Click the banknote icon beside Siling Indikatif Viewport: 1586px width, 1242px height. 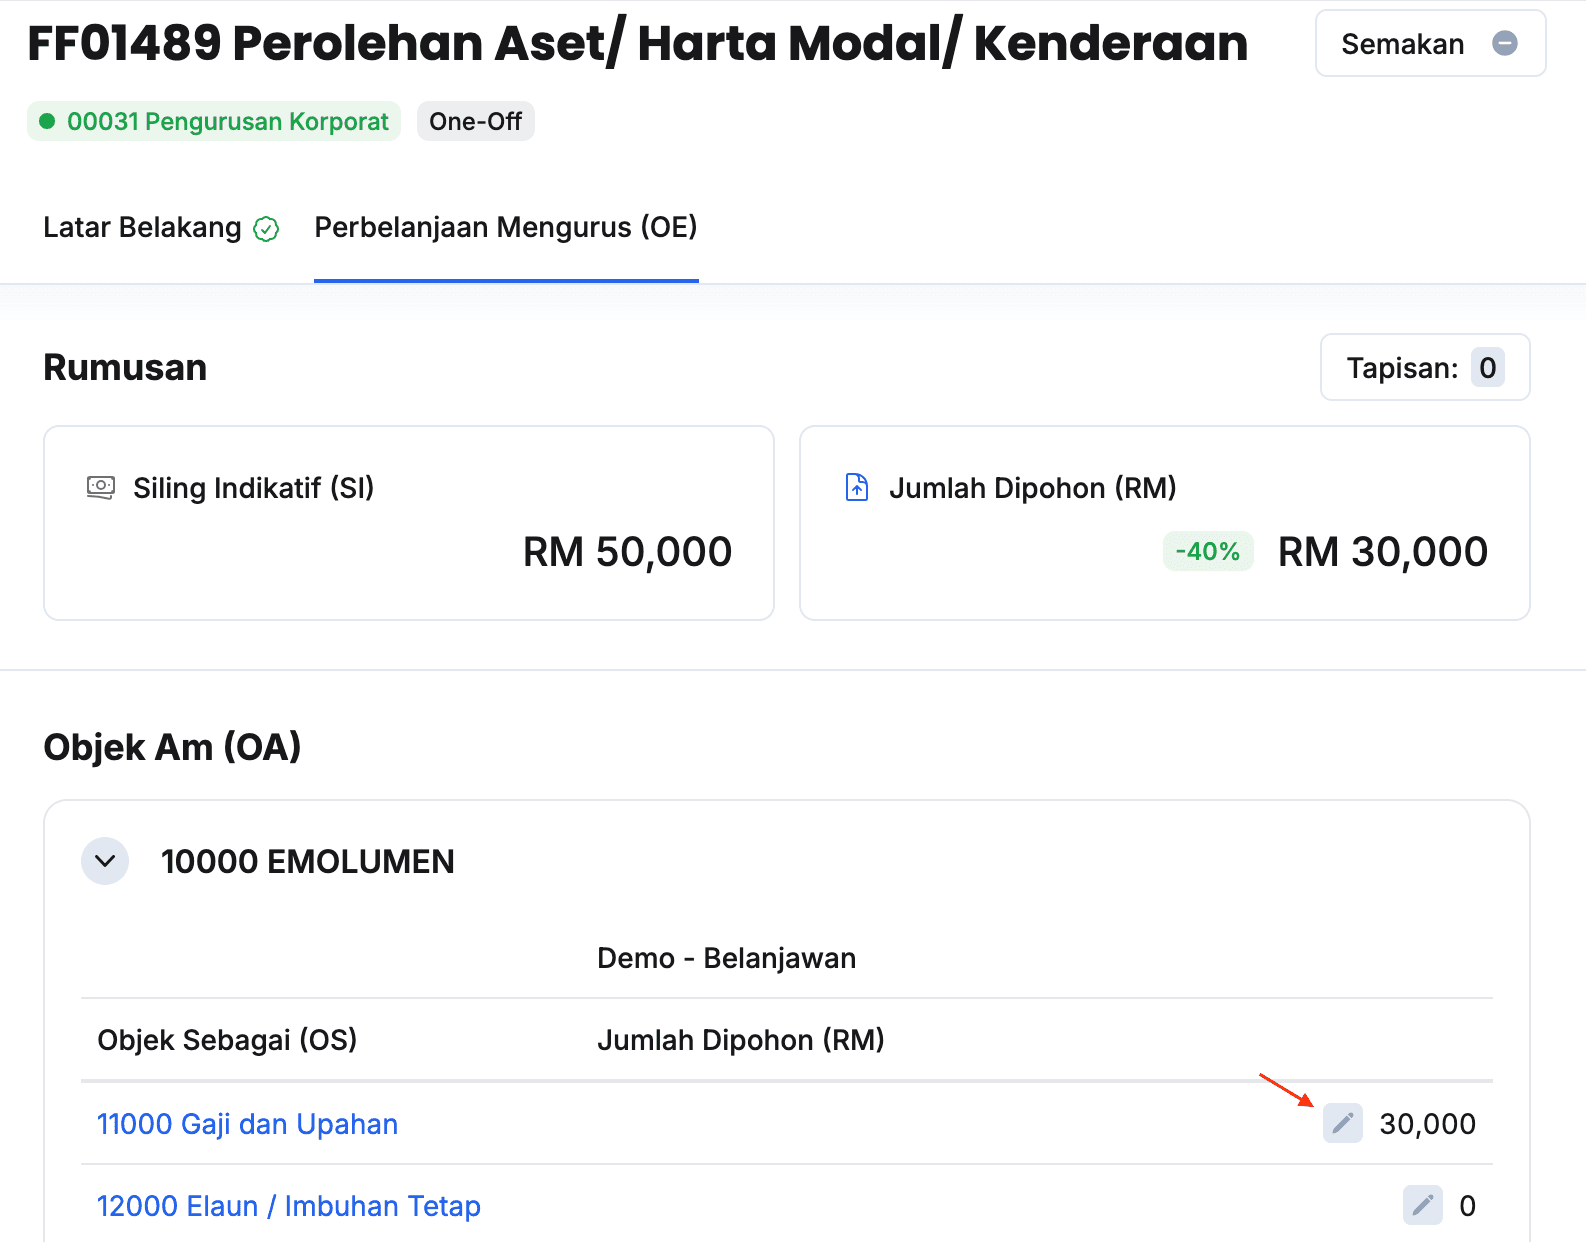pos(100,488)
